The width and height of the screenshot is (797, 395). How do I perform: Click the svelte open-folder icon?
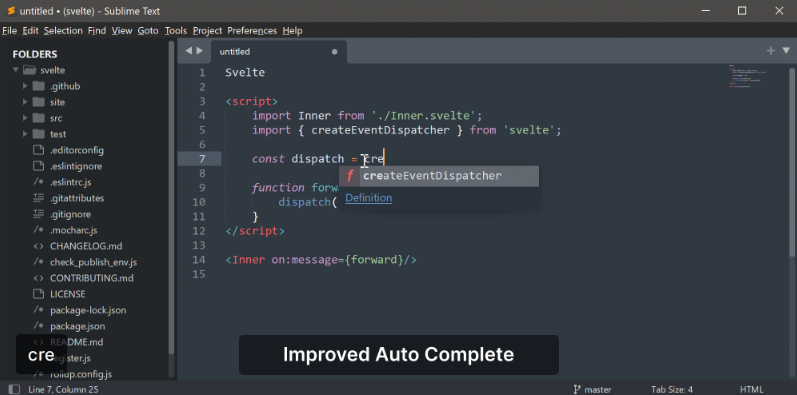point(30,70)
